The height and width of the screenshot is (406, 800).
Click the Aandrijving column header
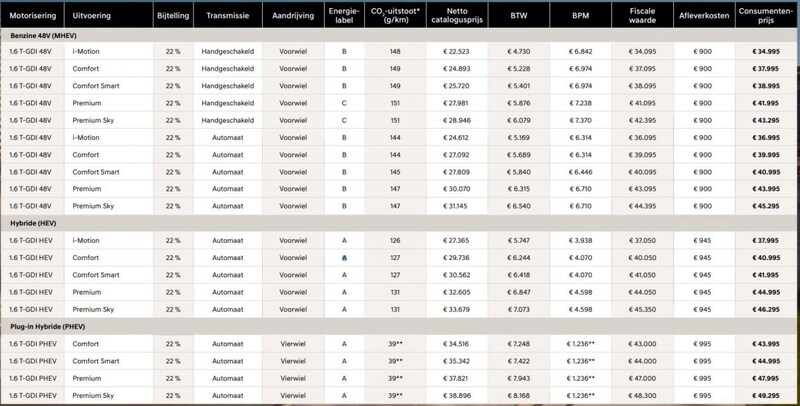[x=293, y=18]
